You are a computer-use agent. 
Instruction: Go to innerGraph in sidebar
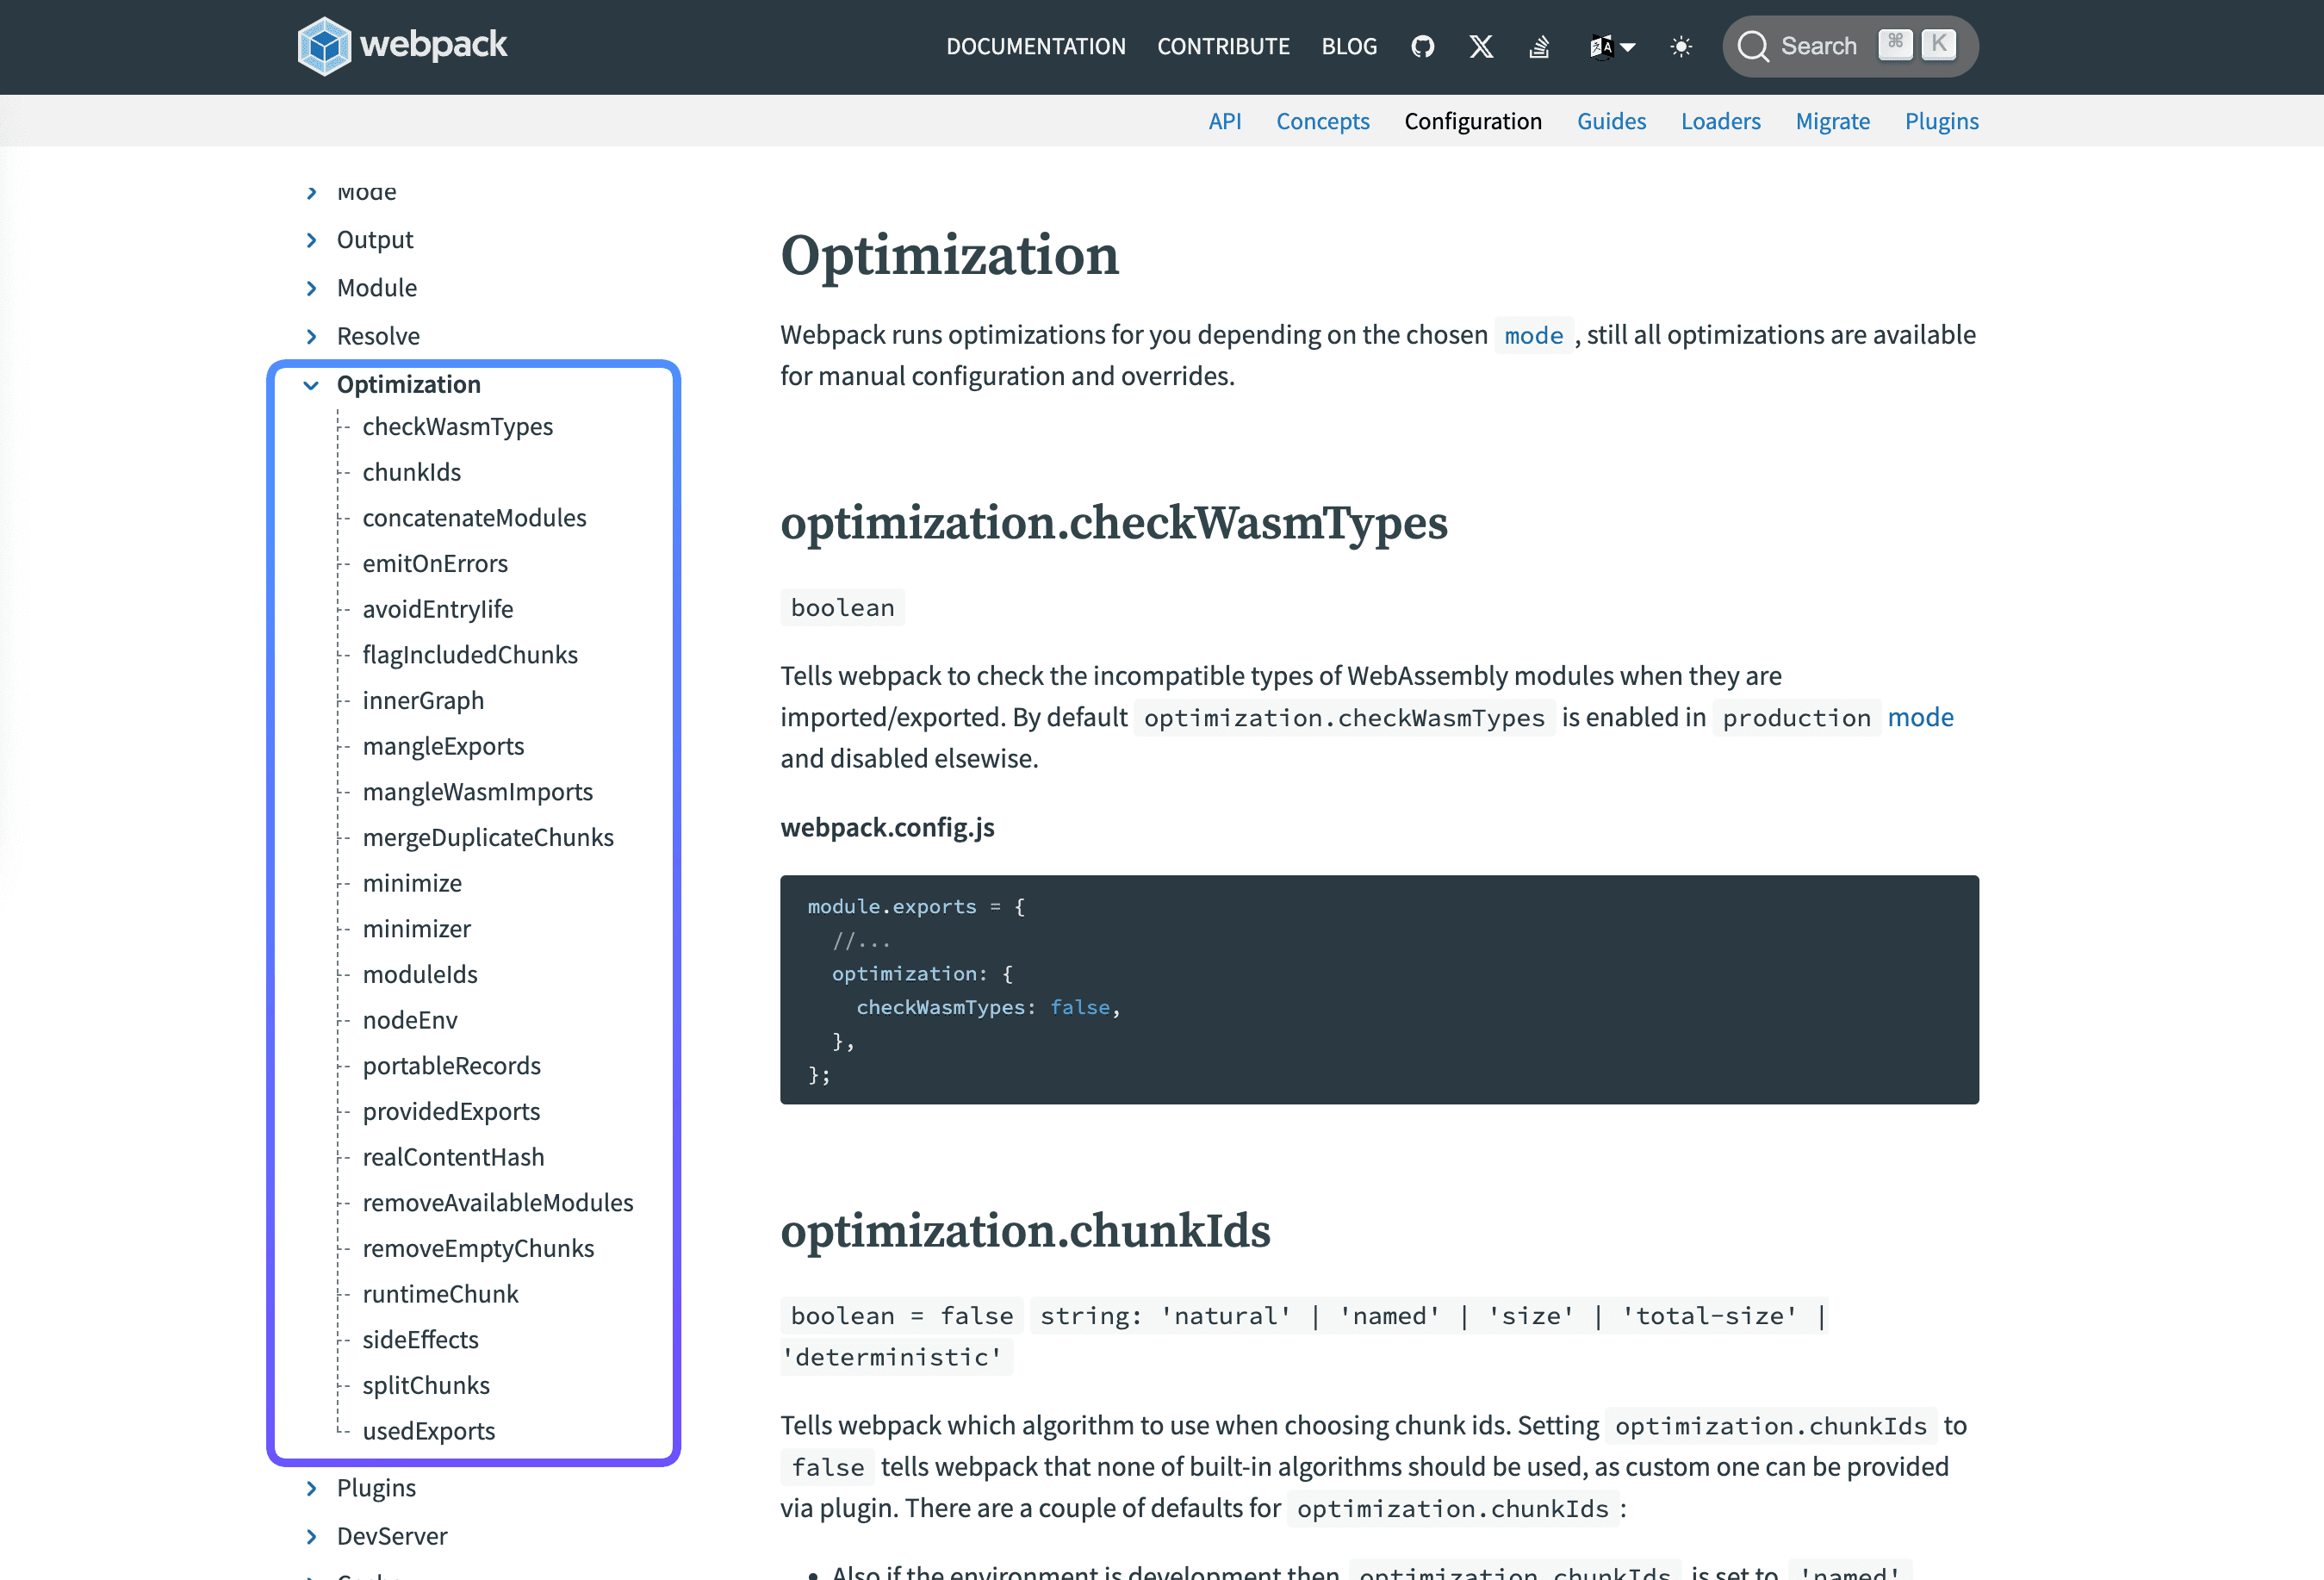point(423,701)
